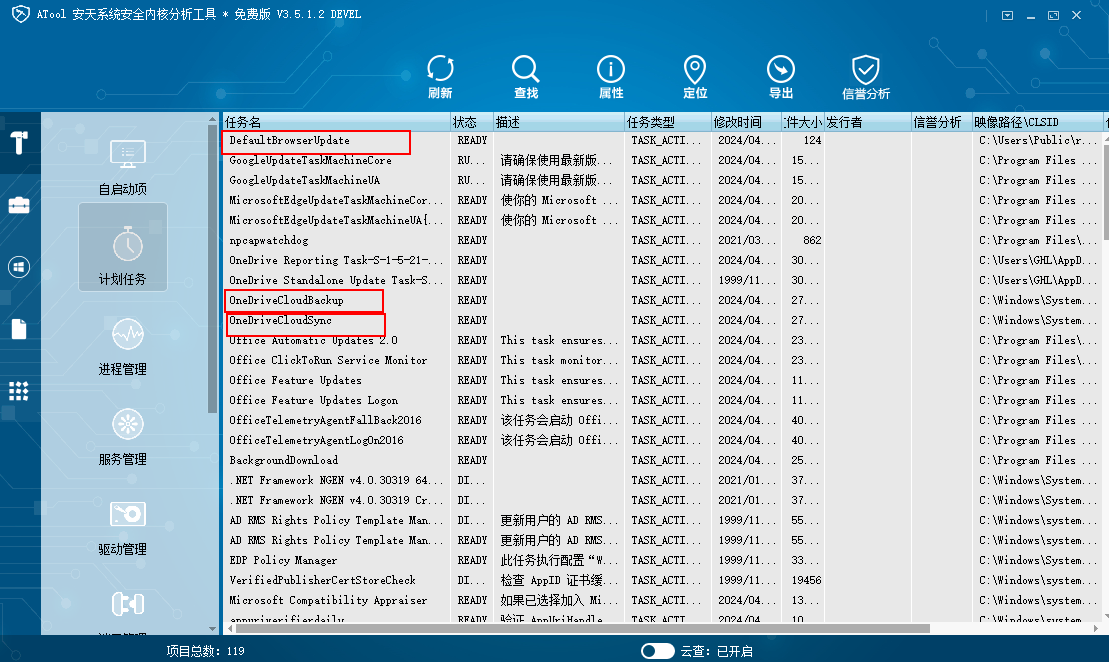Click the 定位 locate icon

(x=695, y=76)
